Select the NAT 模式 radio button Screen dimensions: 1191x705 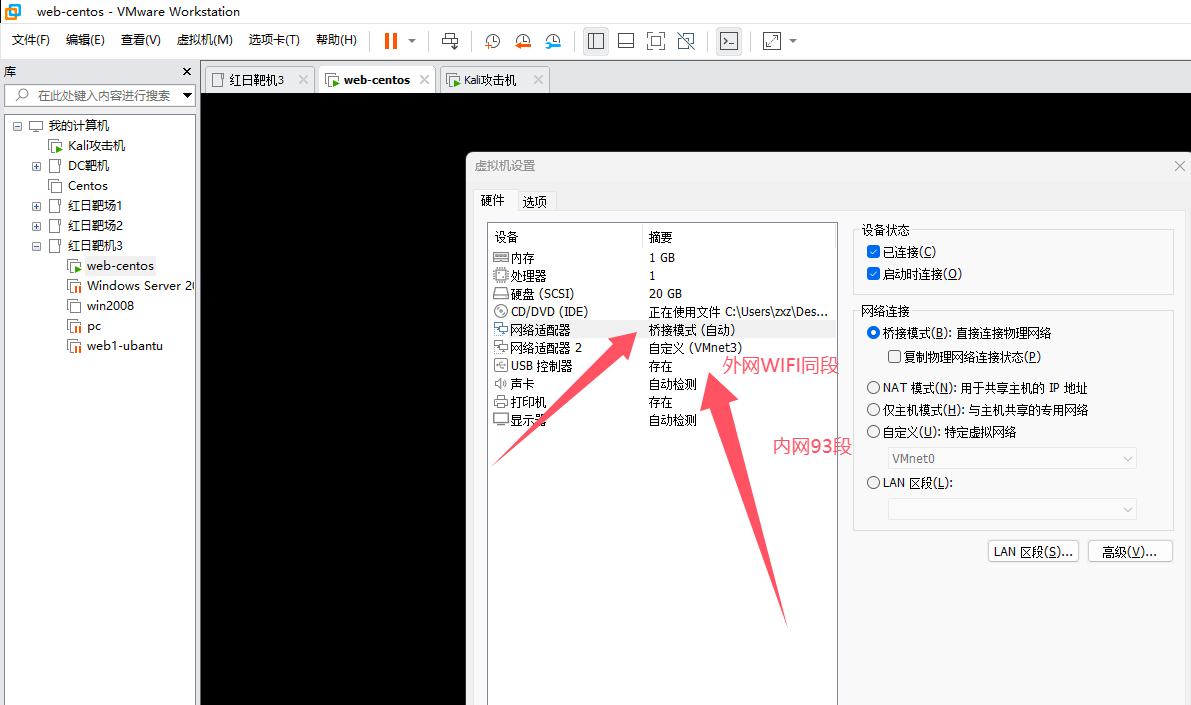tap(873, 388)
